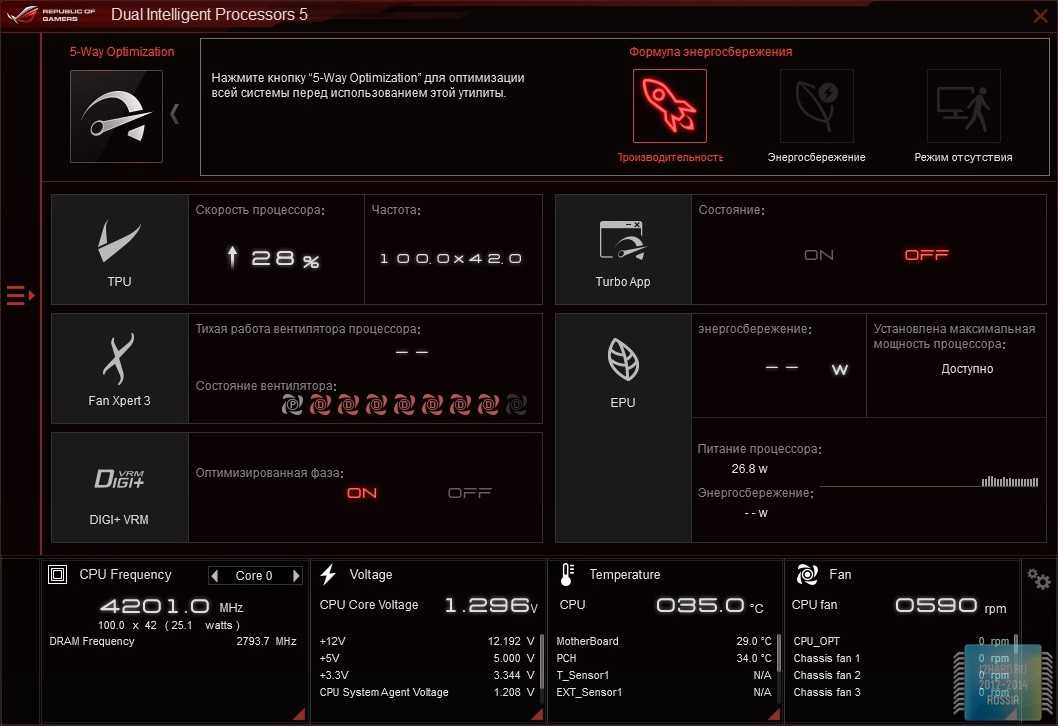
Task: Open DIGI+ VRM settings
Action: [119, 487]
